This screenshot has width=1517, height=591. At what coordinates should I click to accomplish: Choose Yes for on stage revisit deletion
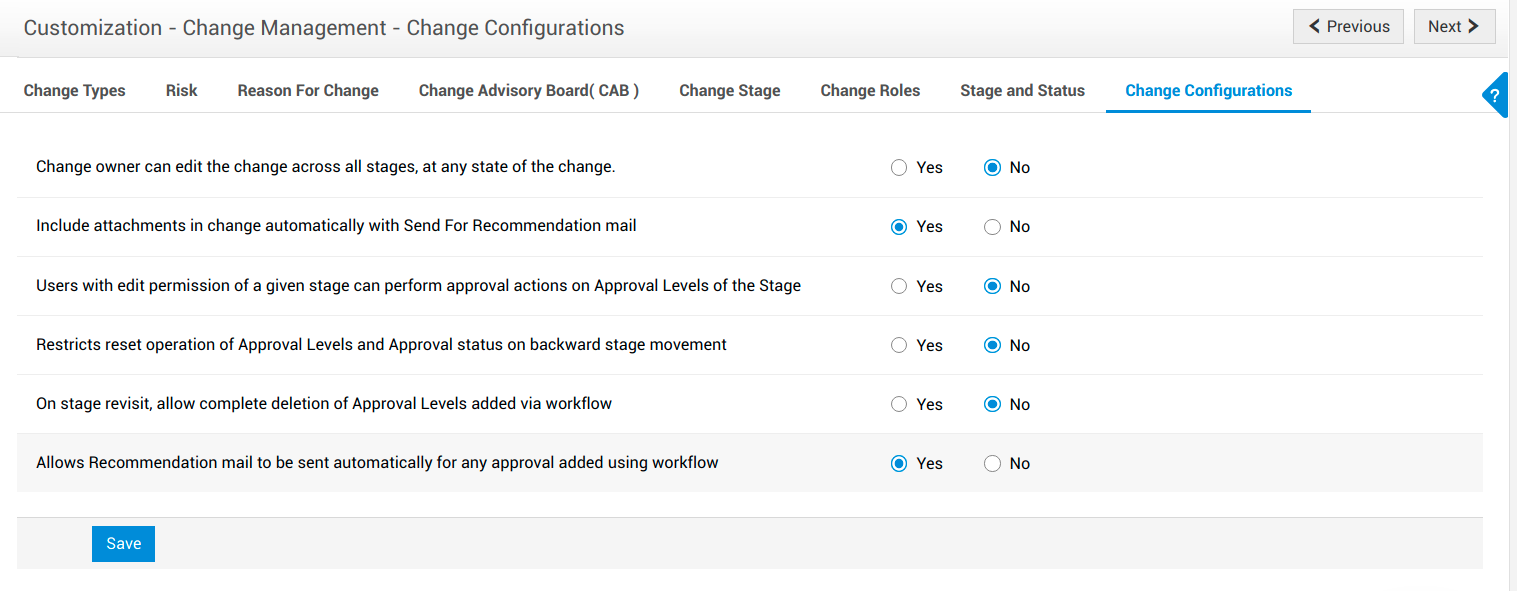tap(899, 404)
